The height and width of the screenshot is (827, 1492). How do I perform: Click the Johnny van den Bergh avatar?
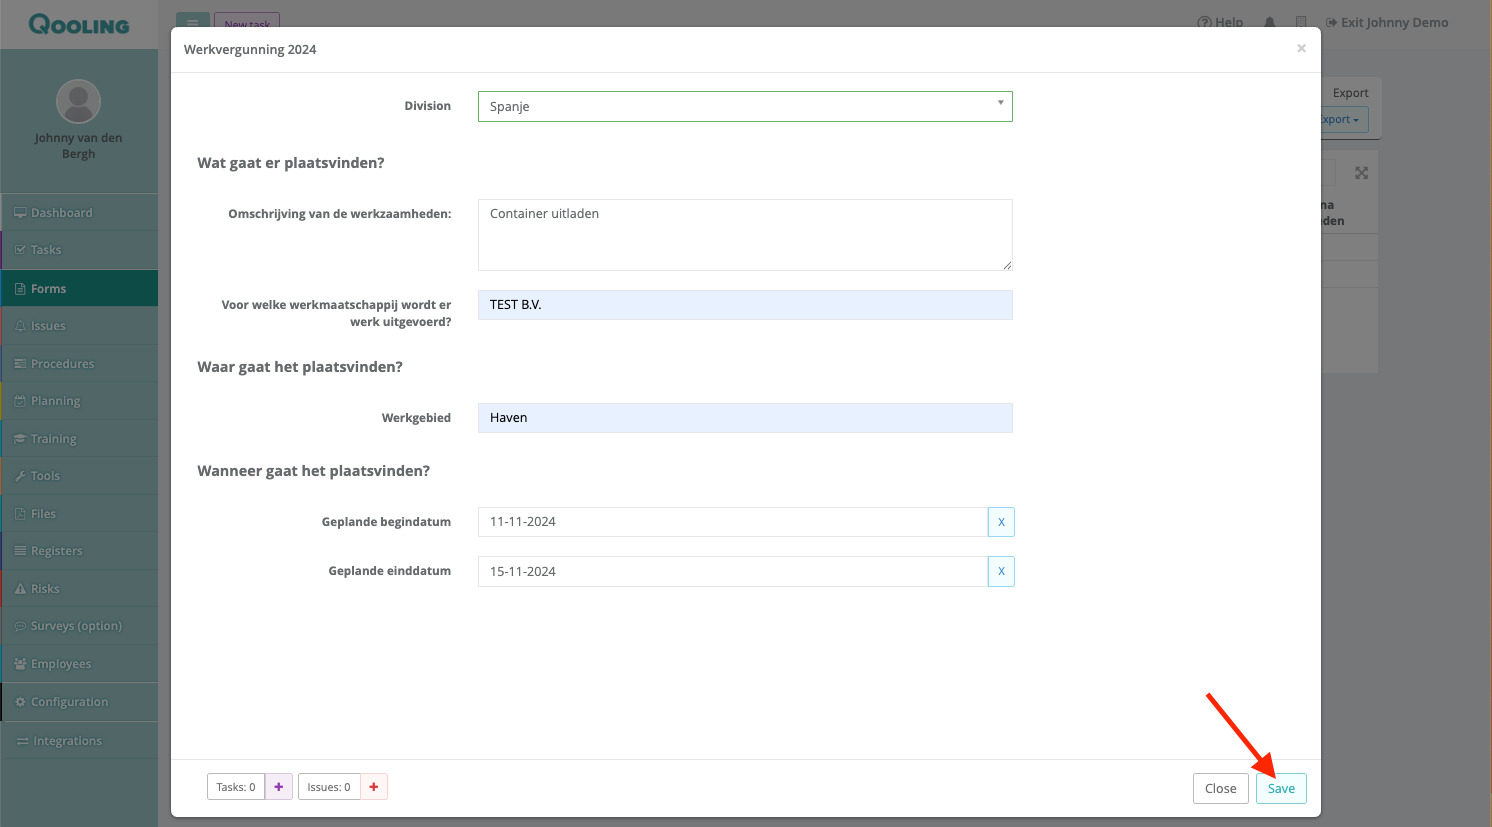pyautogui.click(x=78, y=101)
